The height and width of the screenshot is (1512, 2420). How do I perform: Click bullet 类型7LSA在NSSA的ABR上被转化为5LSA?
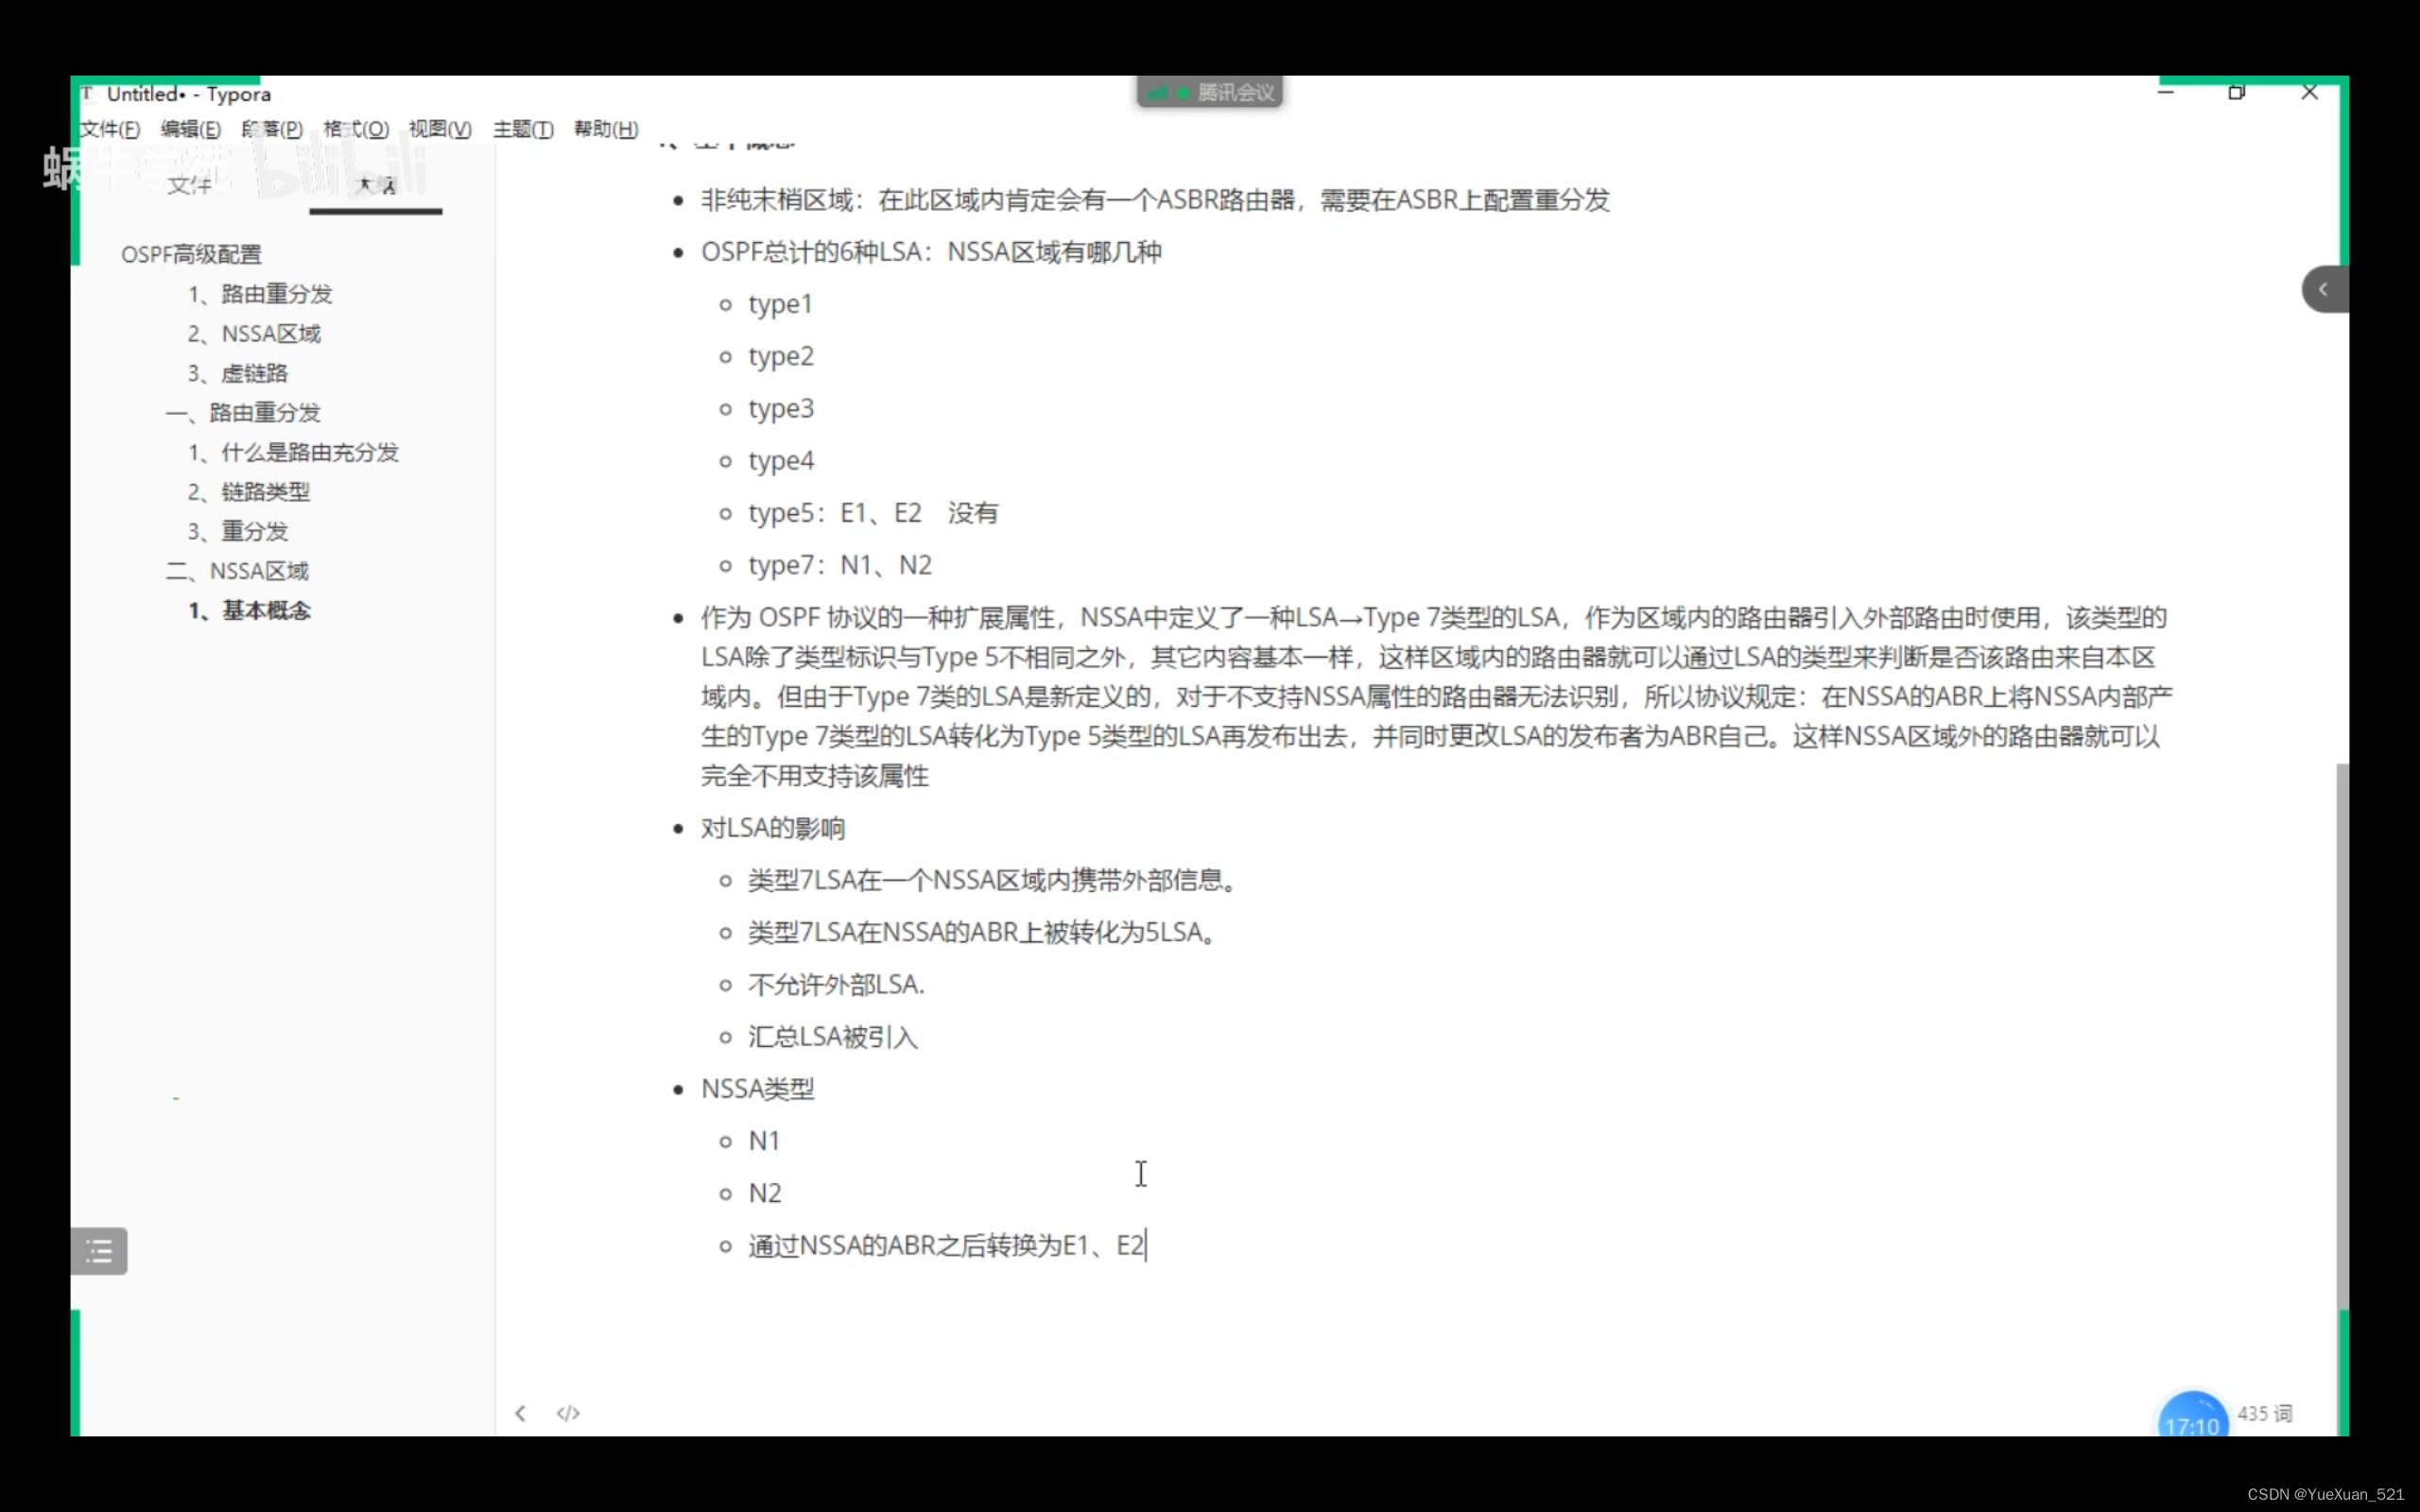click(982, 932)
